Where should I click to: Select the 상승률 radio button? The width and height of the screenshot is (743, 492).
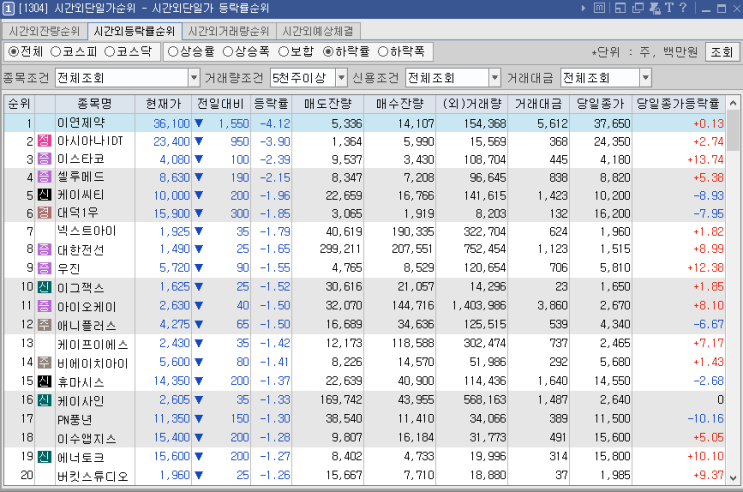coord(173,52)
